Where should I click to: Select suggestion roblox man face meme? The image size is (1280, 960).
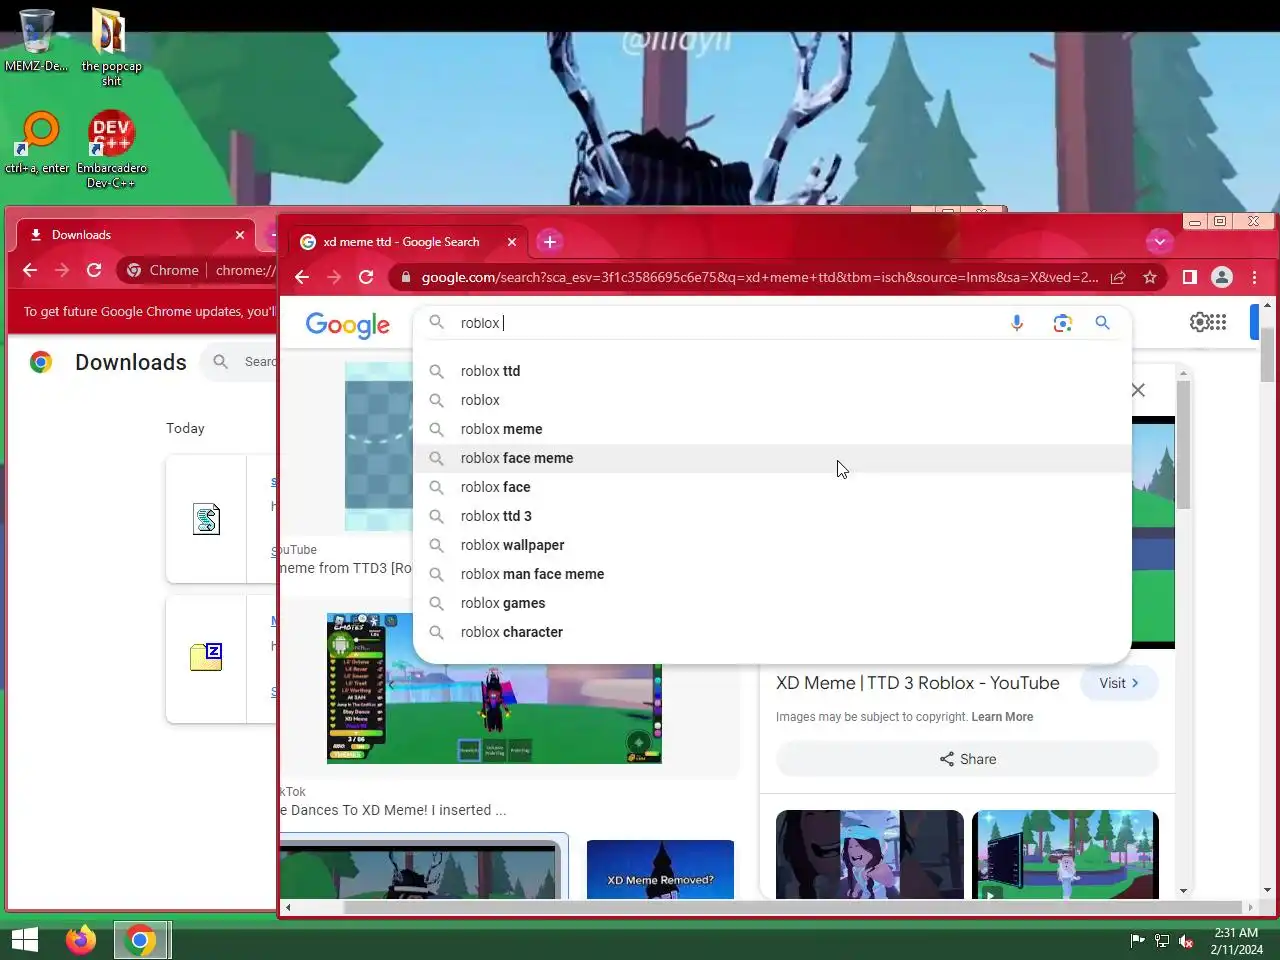(772, 574)
